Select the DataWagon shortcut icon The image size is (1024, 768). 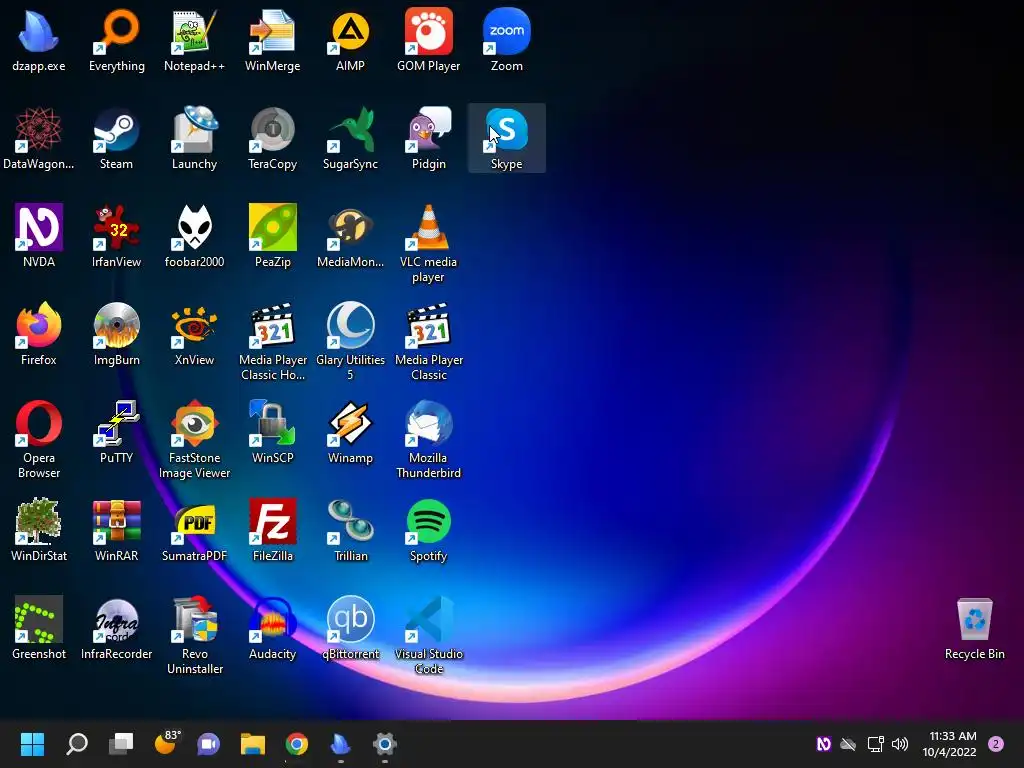coord(39,137)
